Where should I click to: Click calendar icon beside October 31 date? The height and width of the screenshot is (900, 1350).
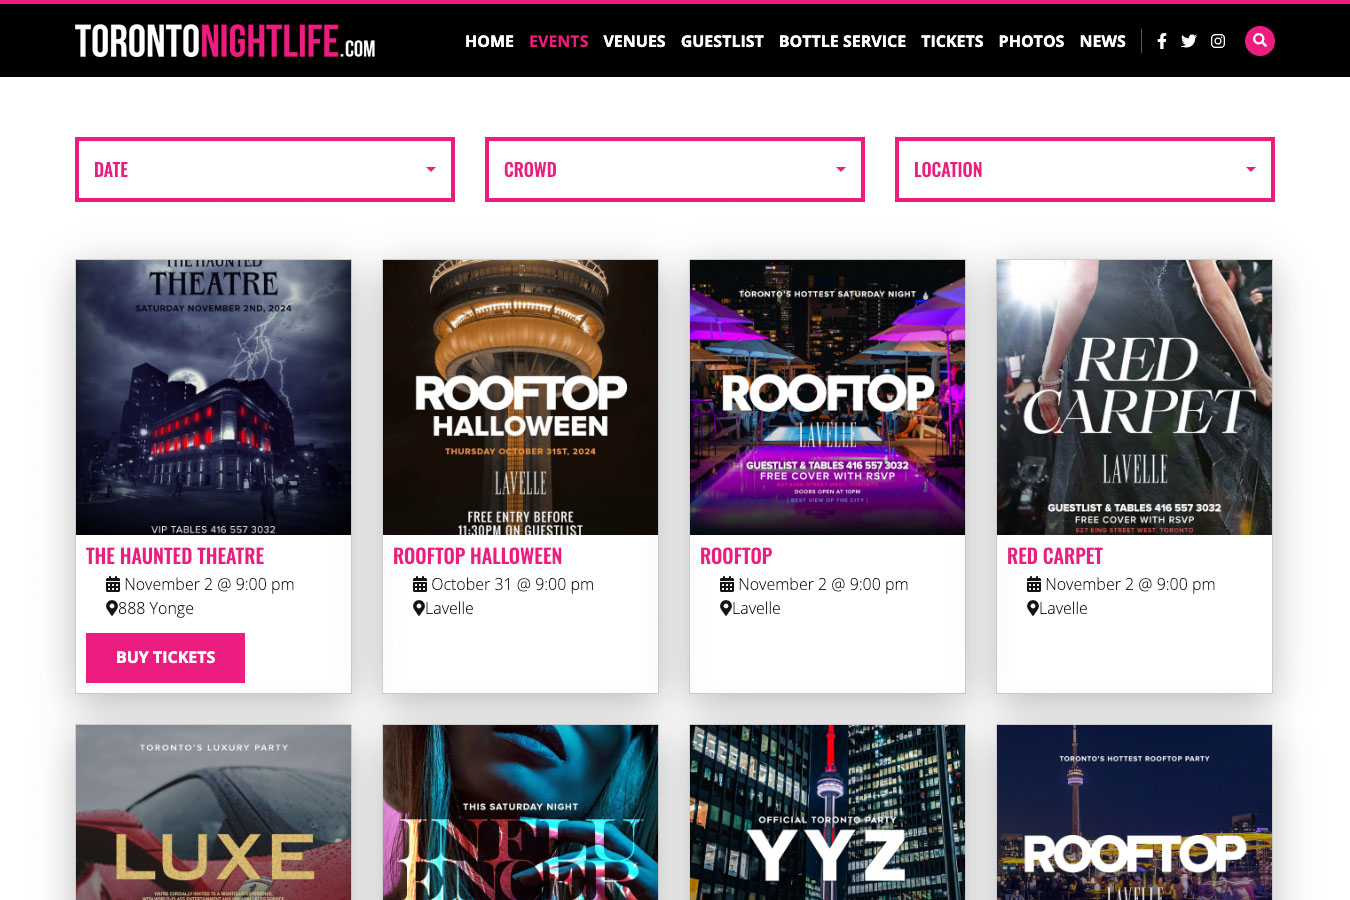tap(420, 584)
